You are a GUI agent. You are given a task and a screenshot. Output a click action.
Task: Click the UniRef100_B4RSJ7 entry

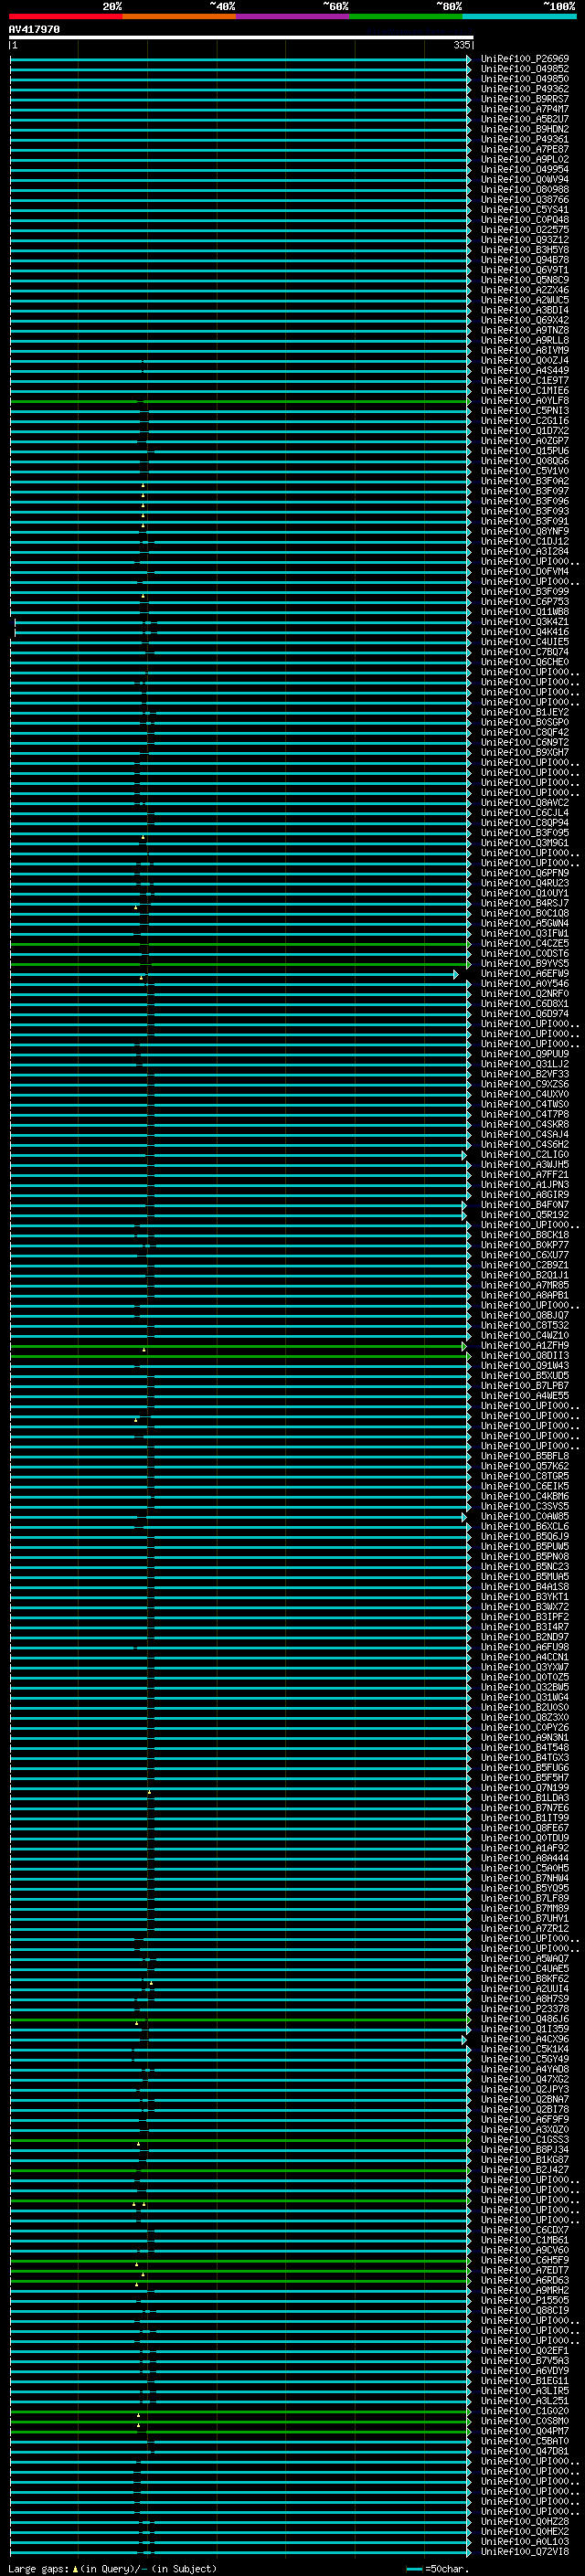click(525, 904)
